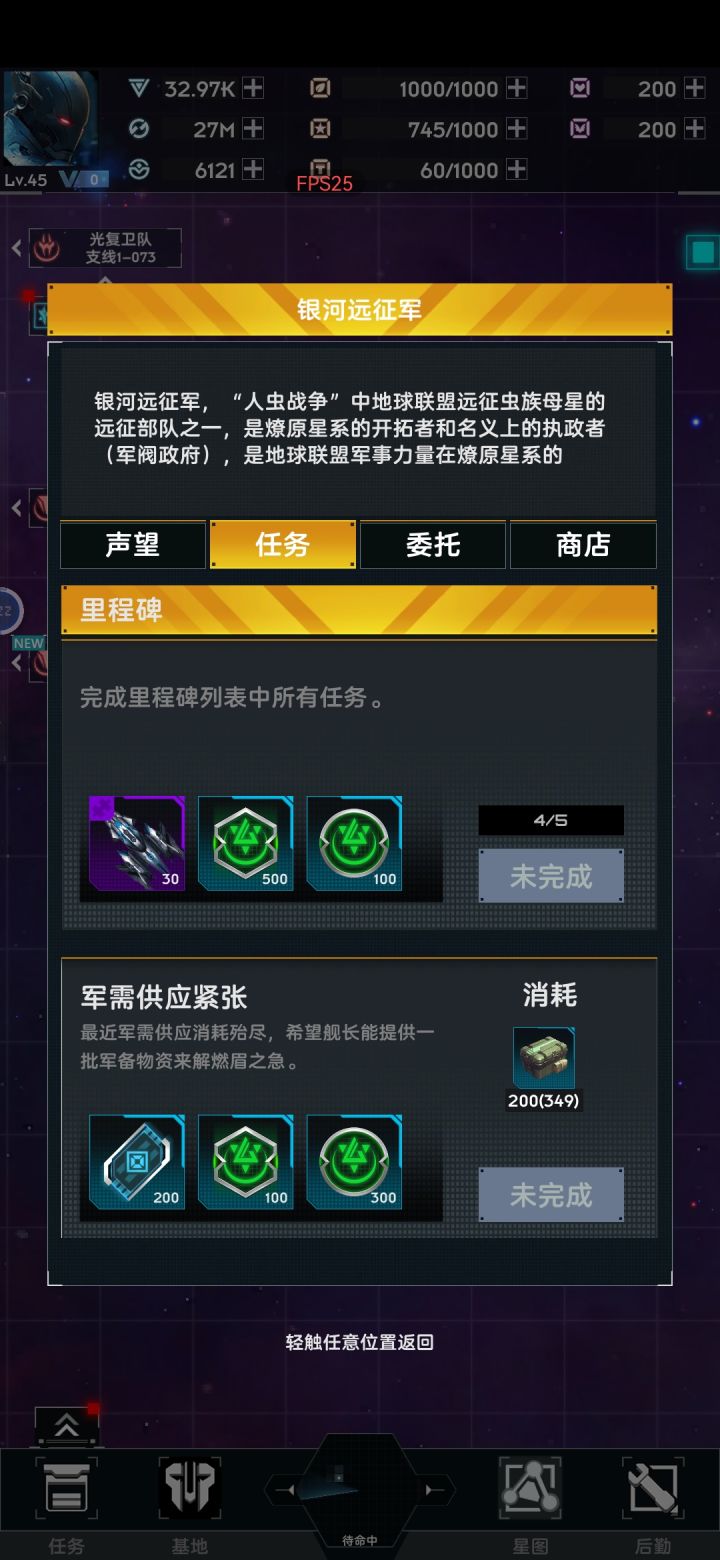720x1560 pixels.
Task: Open the 委托 tab
Action: [433, 545]
